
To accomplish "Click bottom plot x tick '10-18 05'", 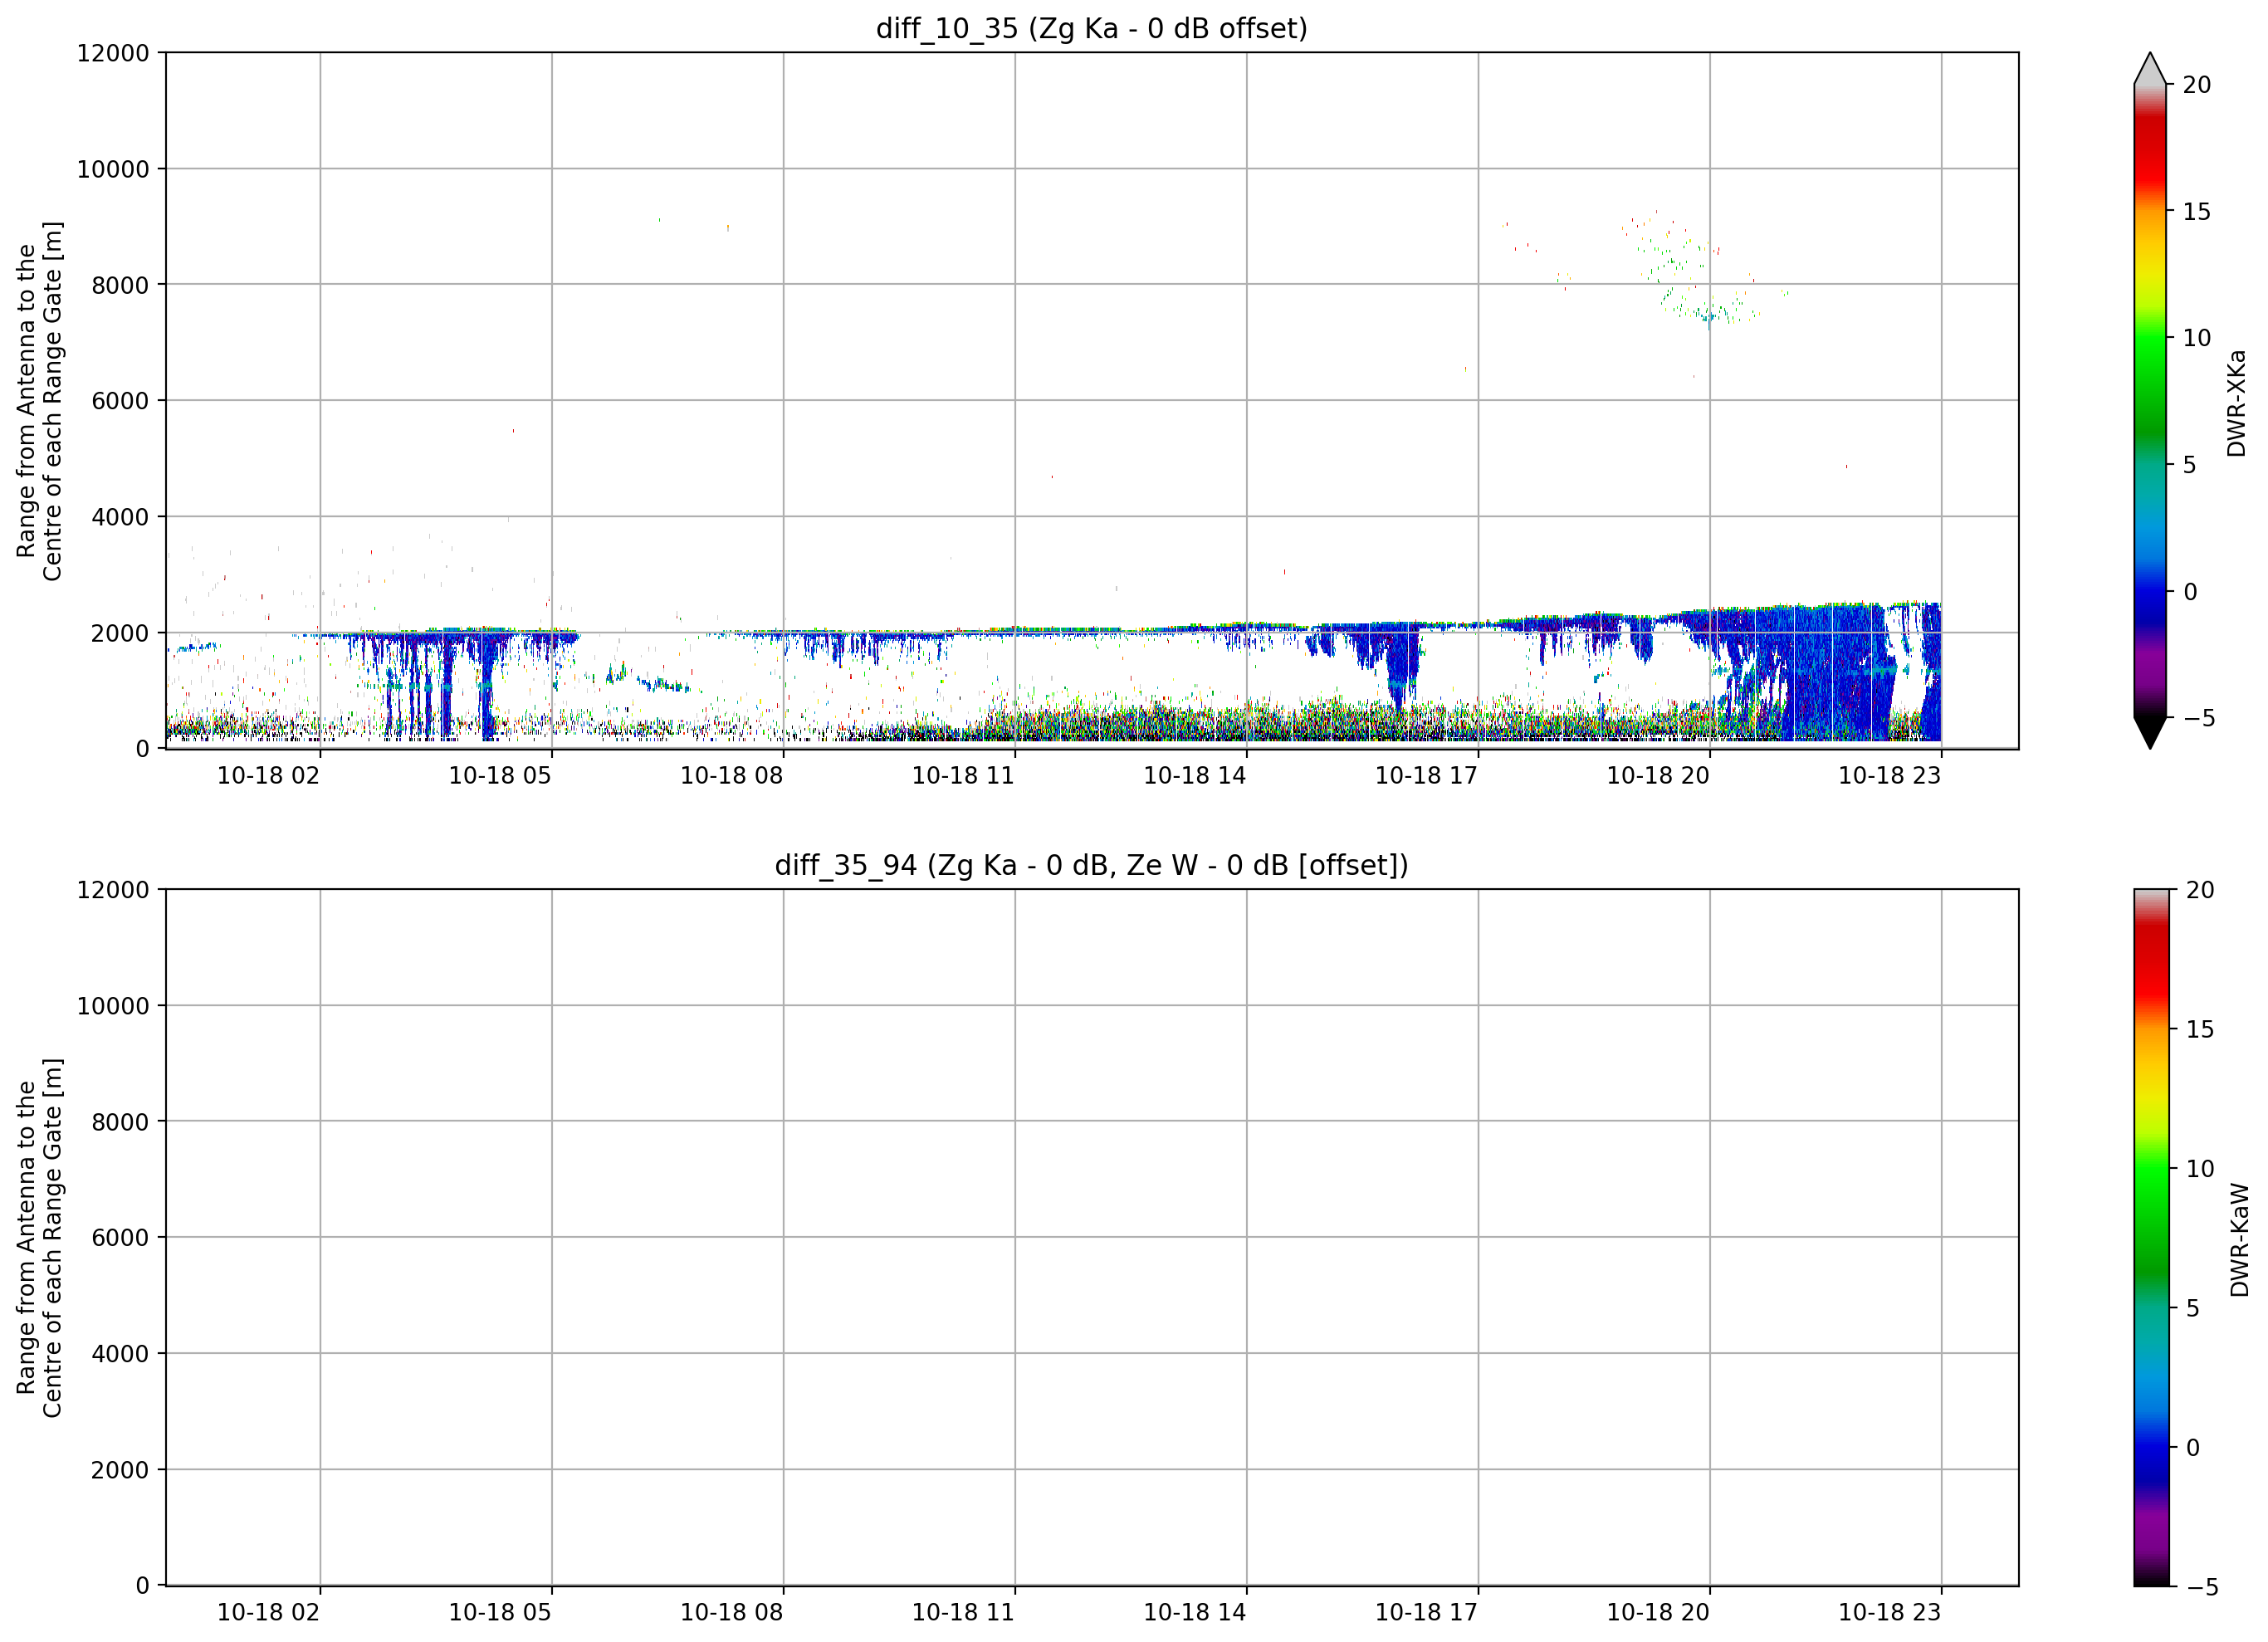I will [x=500, y=1612].
